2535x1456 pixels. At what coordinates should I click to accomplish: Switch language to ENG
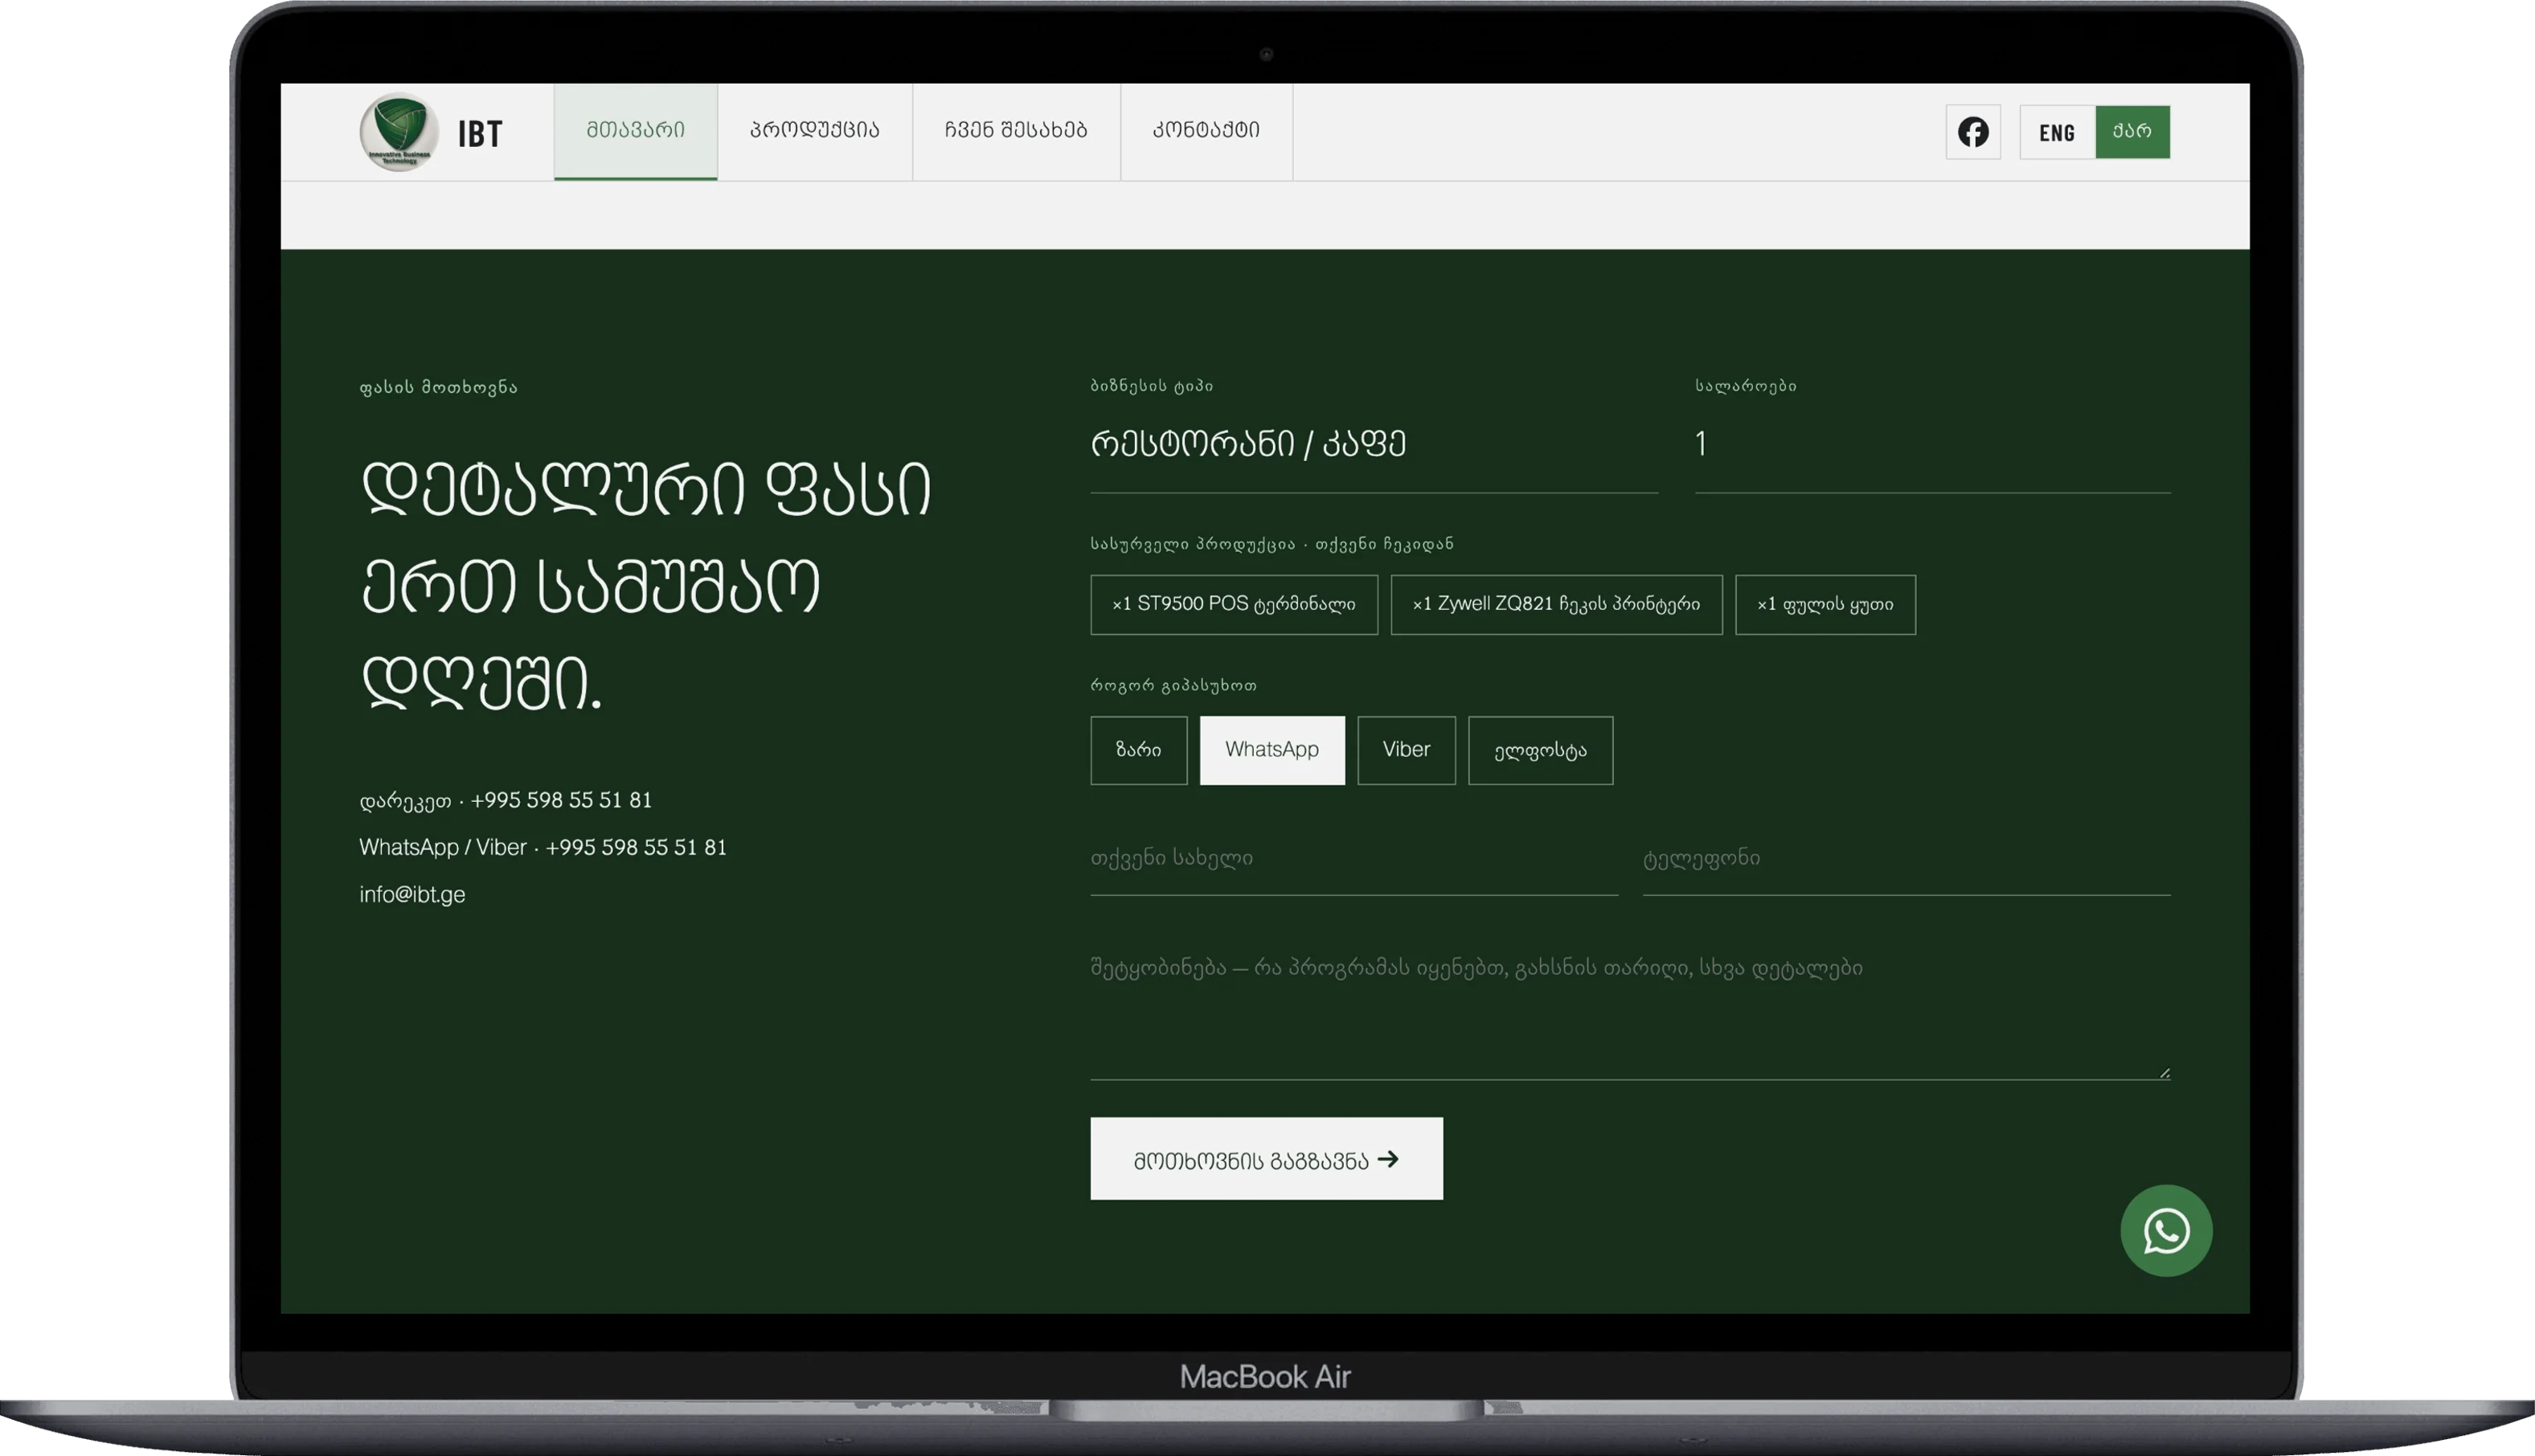[x=2057, y=132]
